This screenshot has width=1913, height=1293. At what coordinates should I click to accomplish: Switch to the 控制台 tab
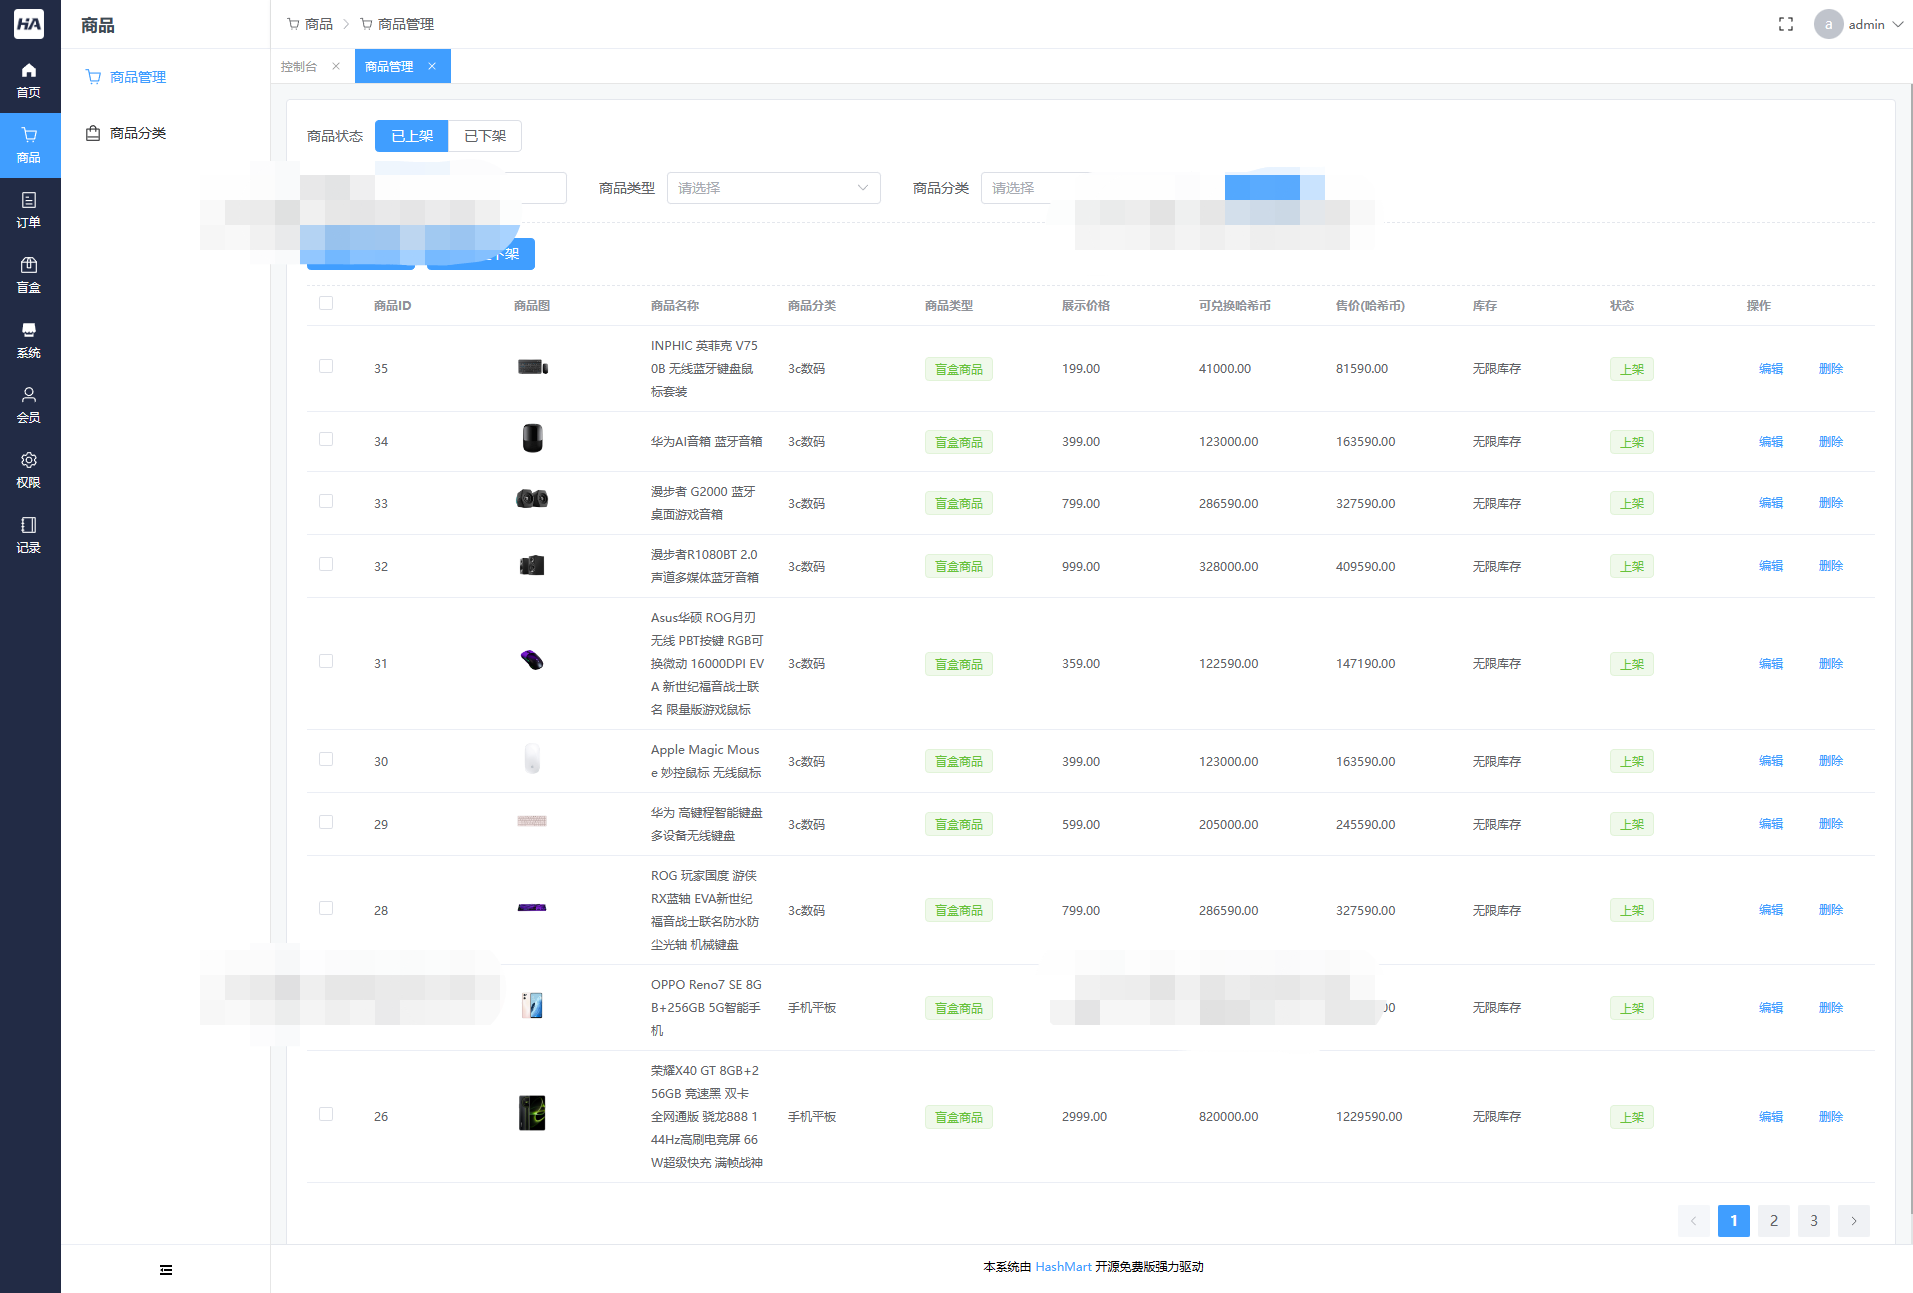(x=299, y=67)
